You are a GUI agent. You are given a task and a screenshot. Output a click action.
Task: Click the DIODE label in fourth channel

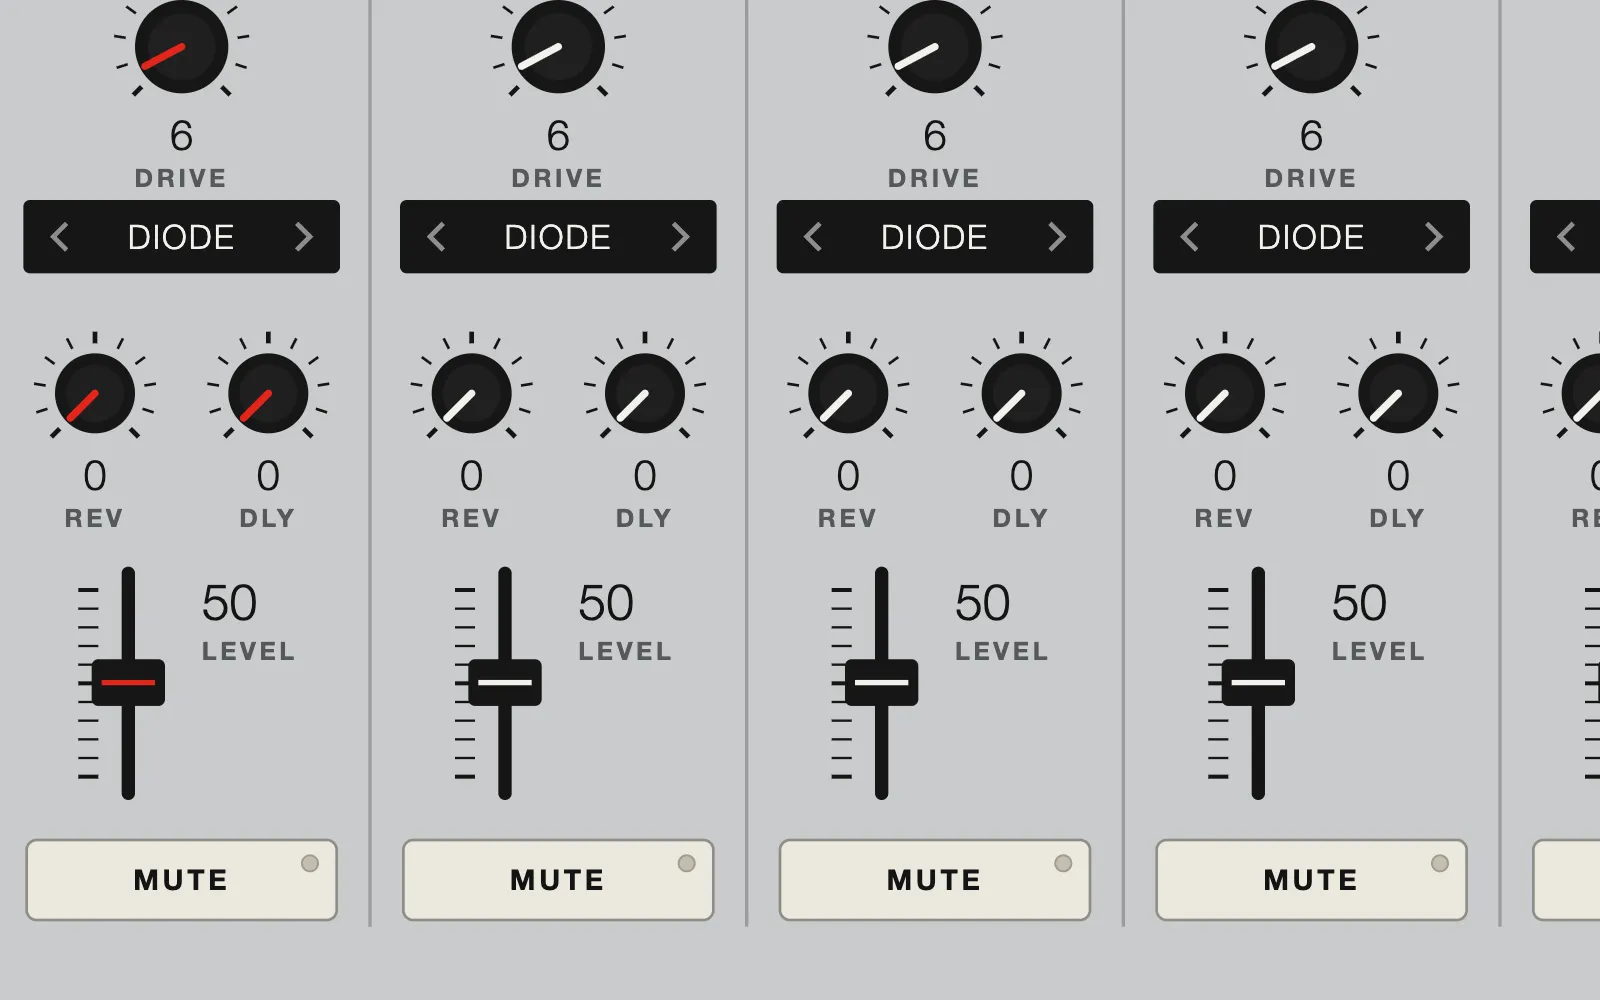click(x=1311, y=237)
